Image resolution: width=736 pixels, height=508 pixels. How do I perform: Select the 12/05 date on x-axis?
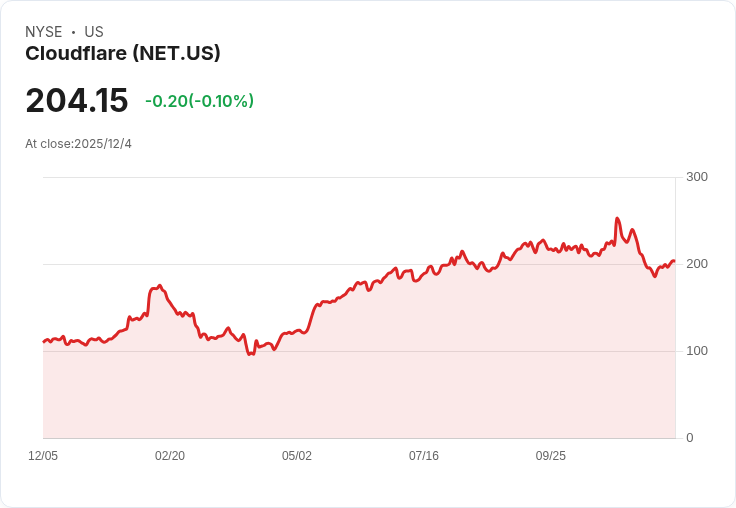click(43, 456)
